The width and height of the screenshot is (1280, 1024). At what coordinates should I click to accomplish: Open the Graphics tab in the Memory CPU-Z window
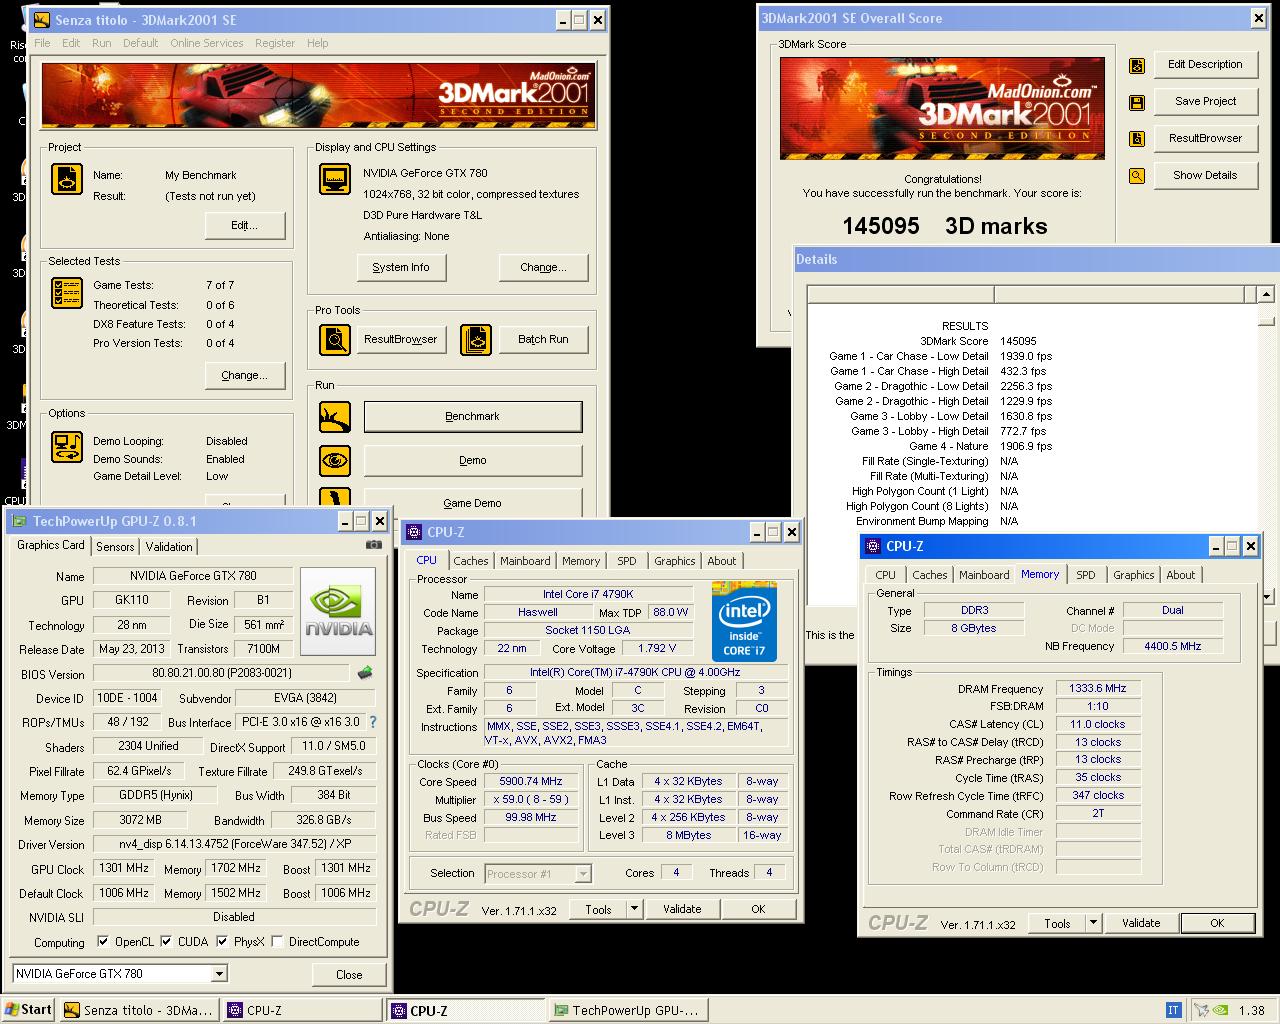coord(1133,575)
